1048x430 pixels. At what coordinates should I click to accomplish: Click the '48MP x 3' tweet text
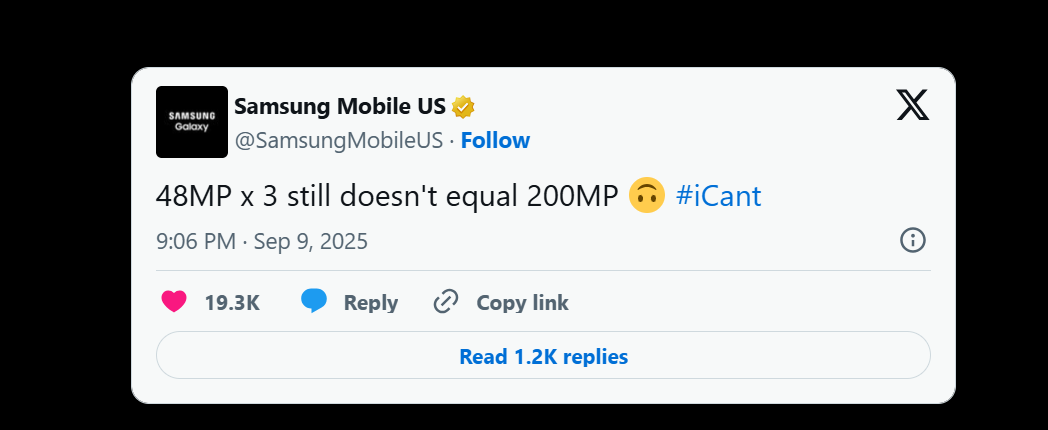coord(217,196)
